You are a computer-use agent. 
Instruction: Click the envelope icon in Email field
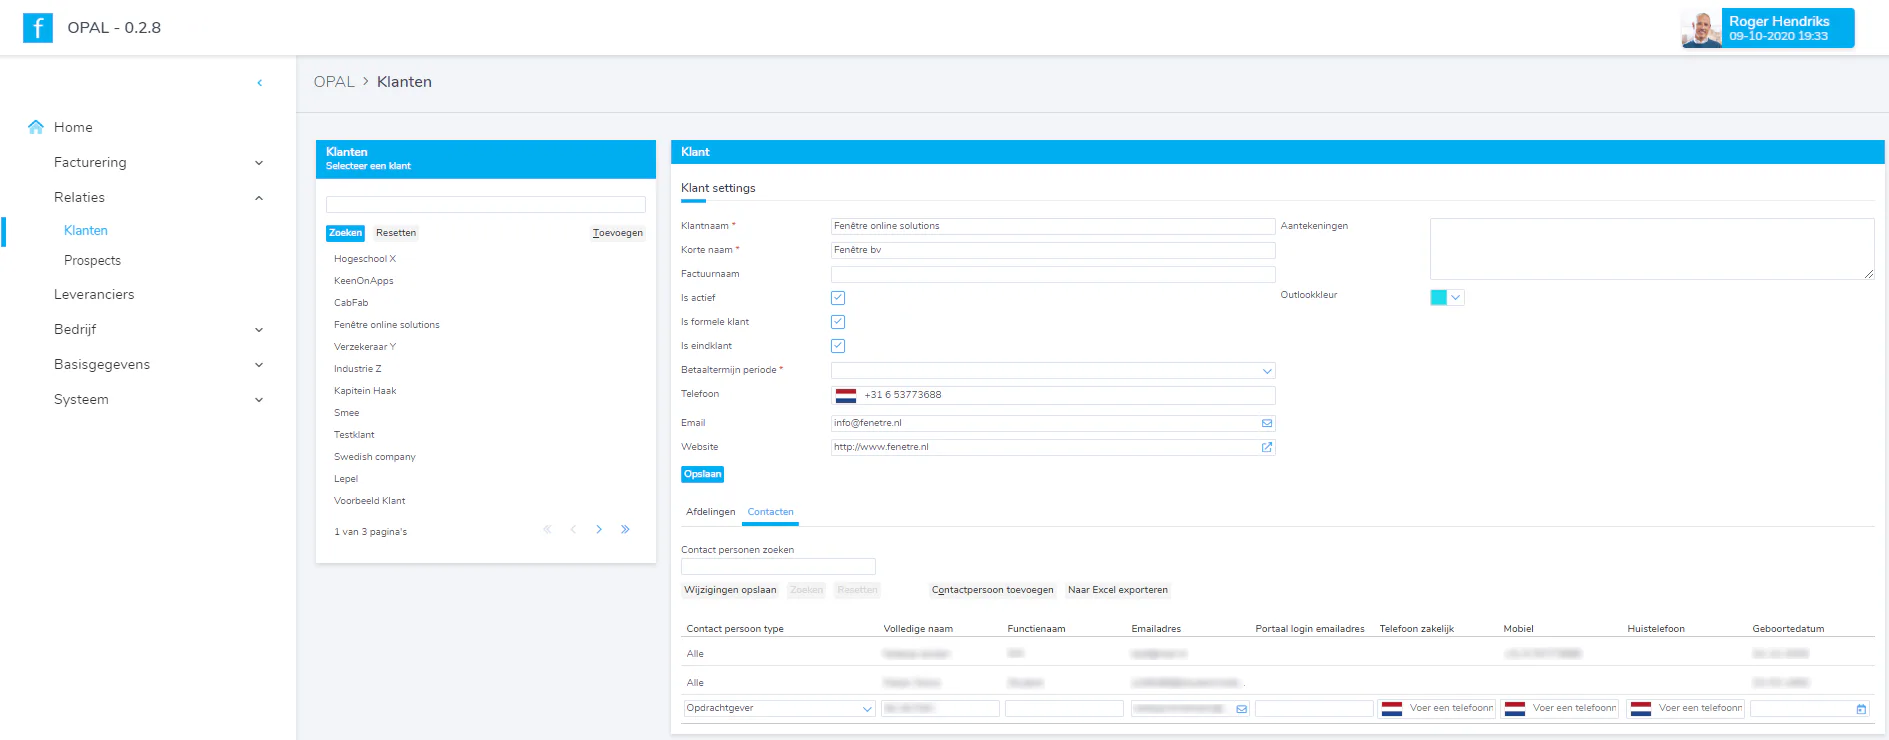coord(1267,423)
